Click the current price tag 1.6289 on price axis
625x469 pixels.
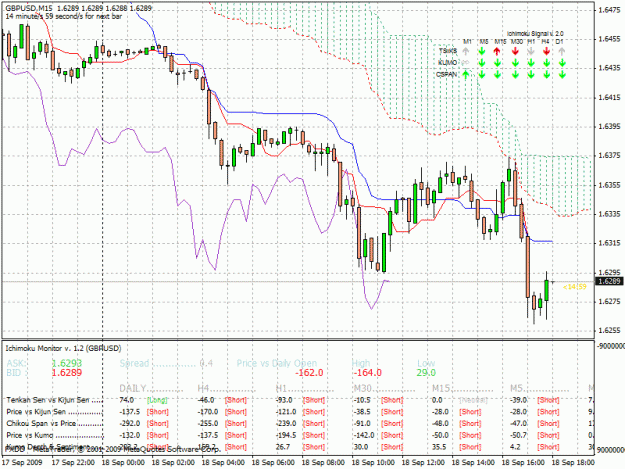pyautogui.click(x=609, y=281)
